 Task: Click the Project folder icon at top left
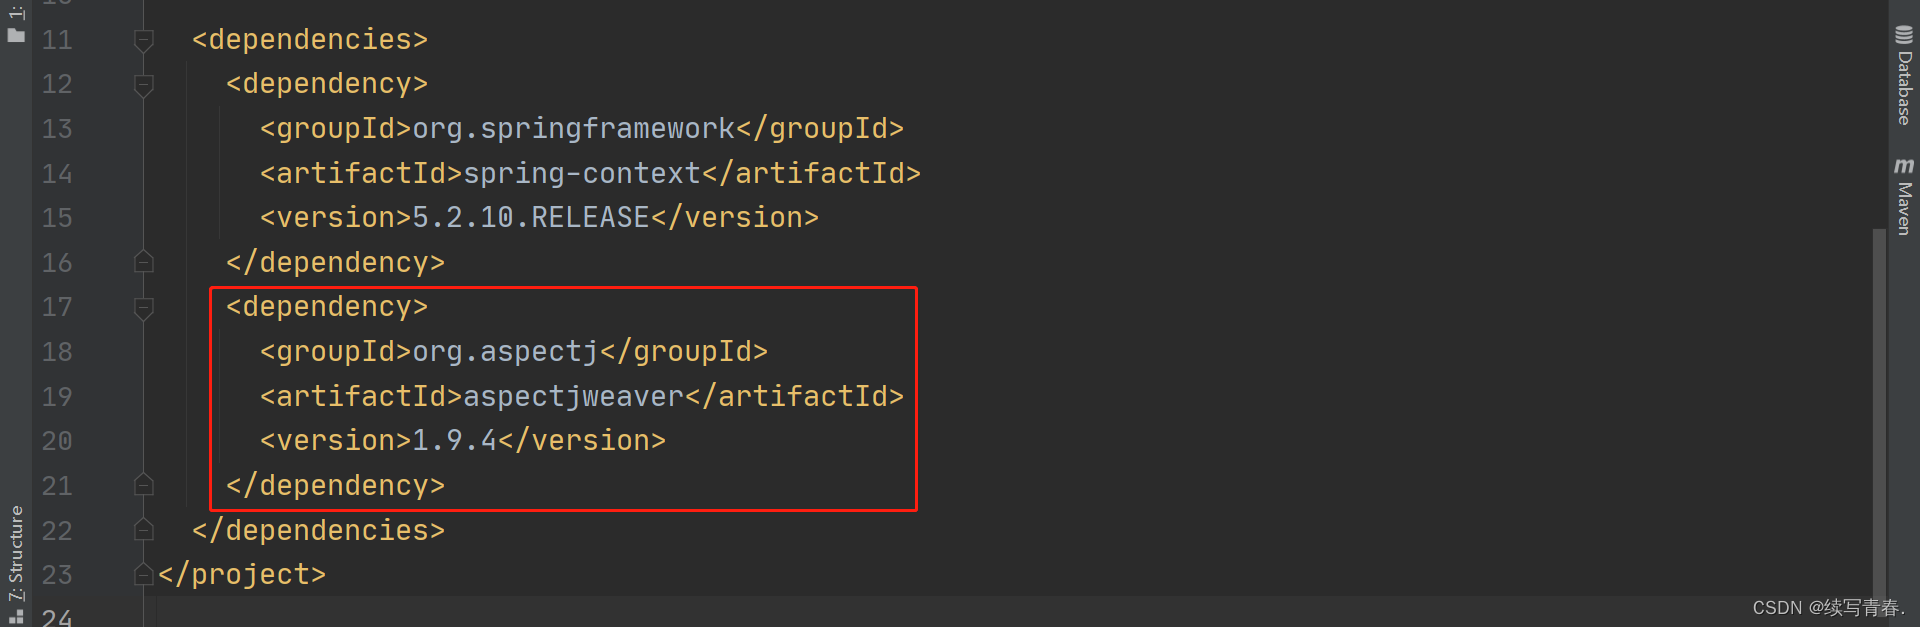(16, 35)
